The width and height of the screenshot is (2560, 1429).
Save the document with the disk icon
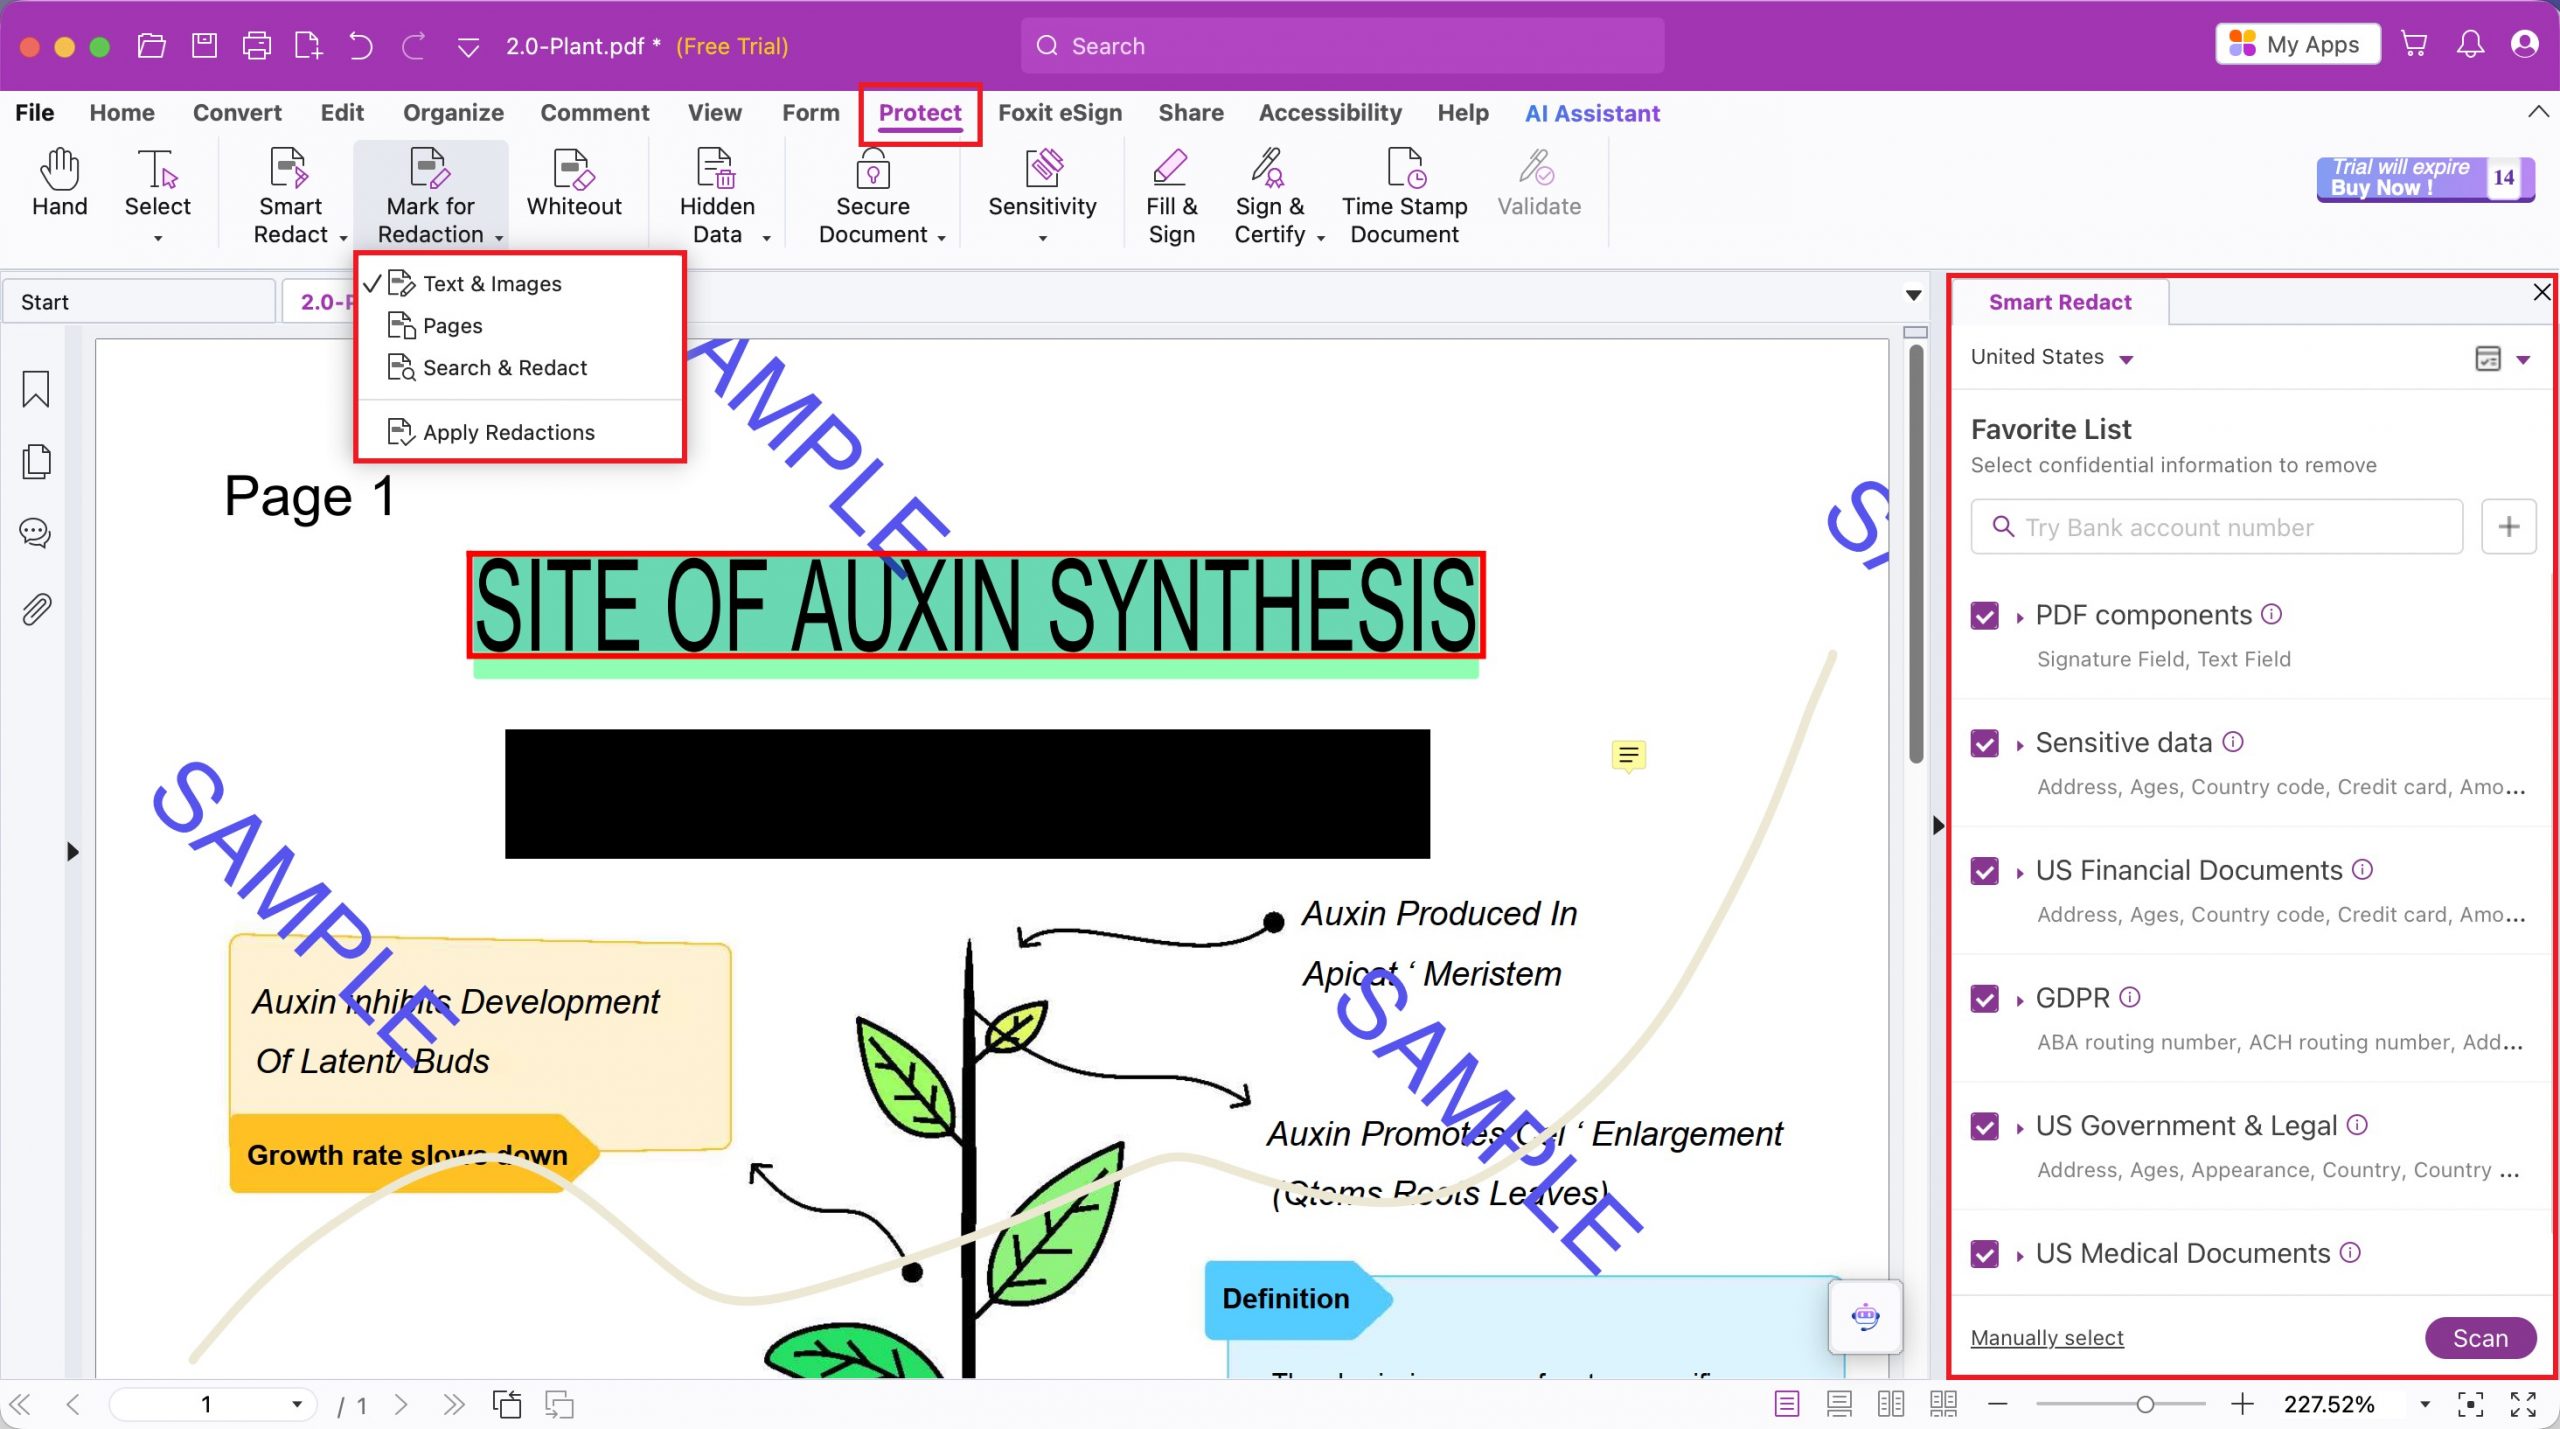(205, 46)
